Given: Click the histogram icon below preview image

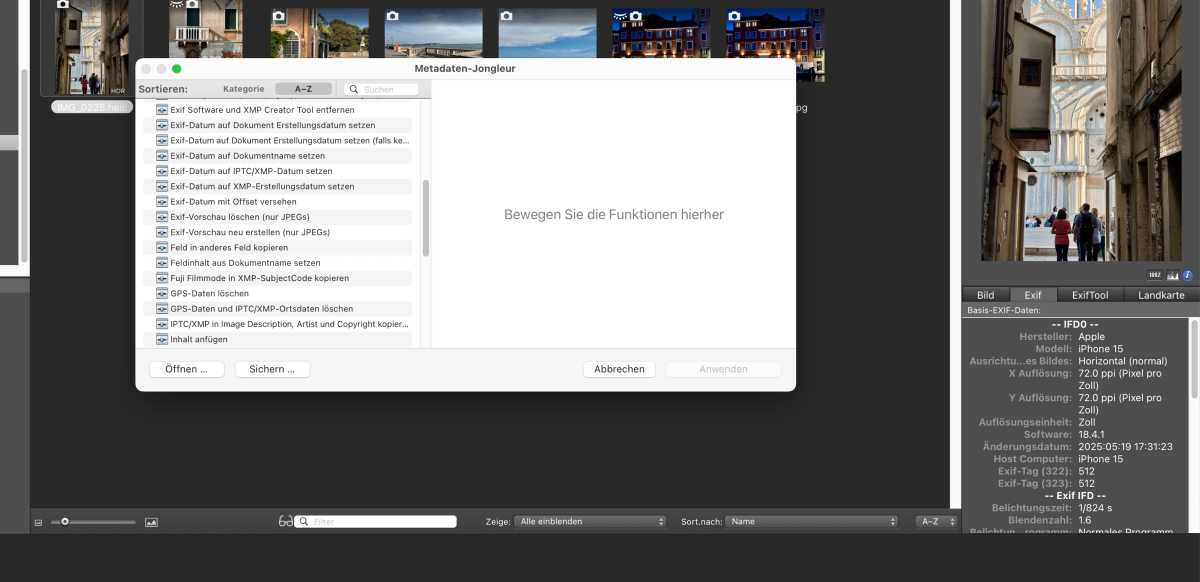Looking at the screenshot, I should pos(1172,275).
